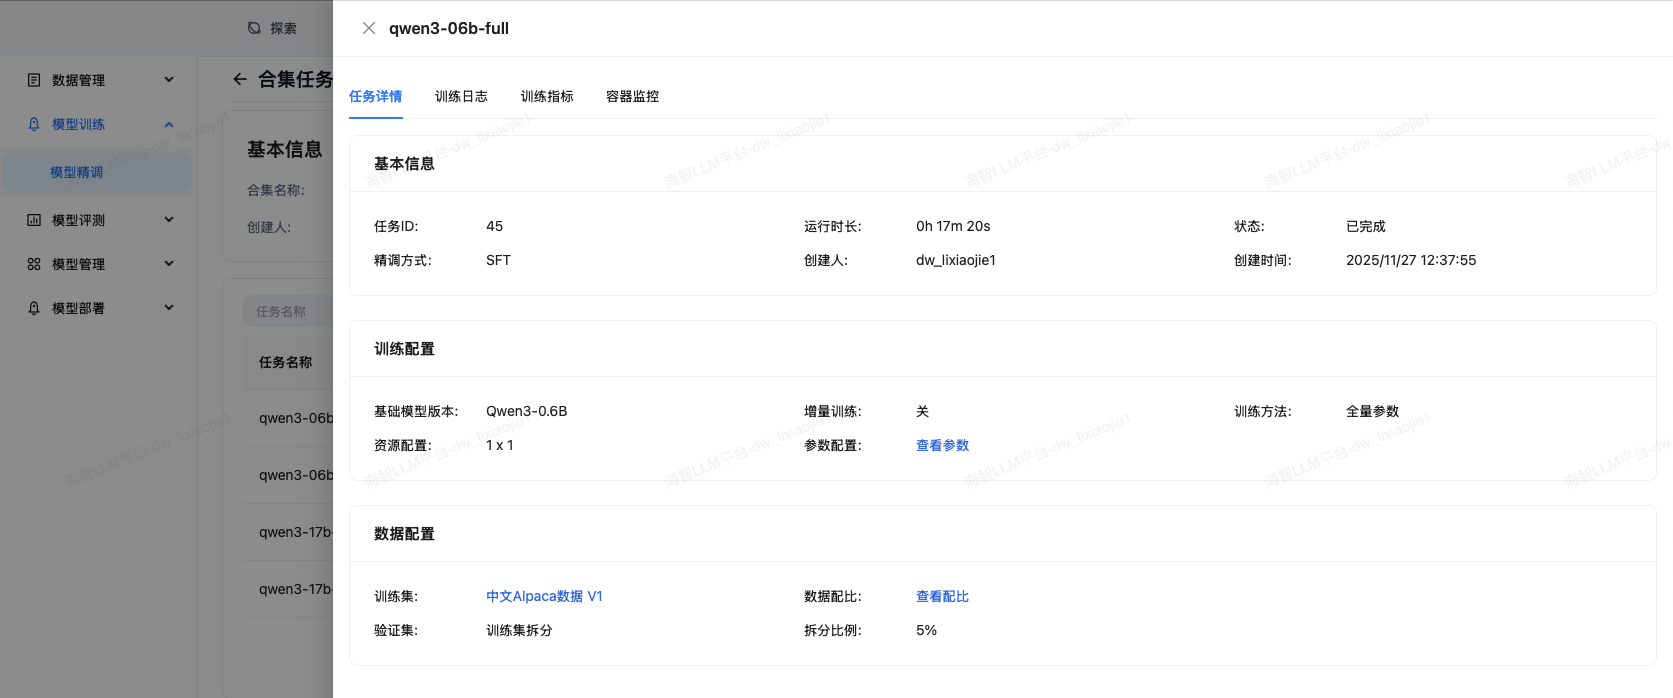Open the 训练指标 tab
The image size is (1673, 698).
(547, 96)
